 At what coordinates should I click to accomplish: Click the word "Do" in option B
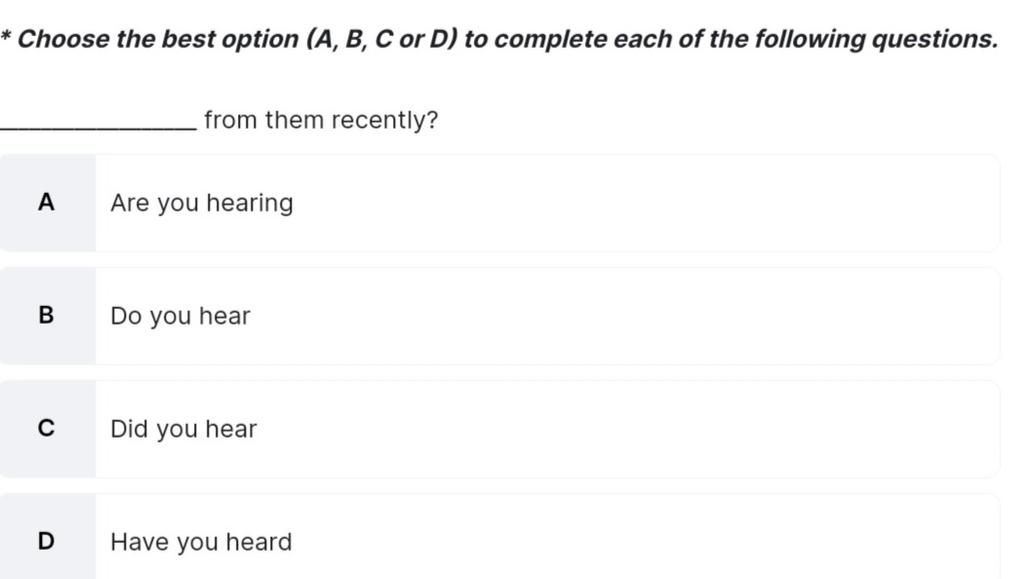(126, 316)
